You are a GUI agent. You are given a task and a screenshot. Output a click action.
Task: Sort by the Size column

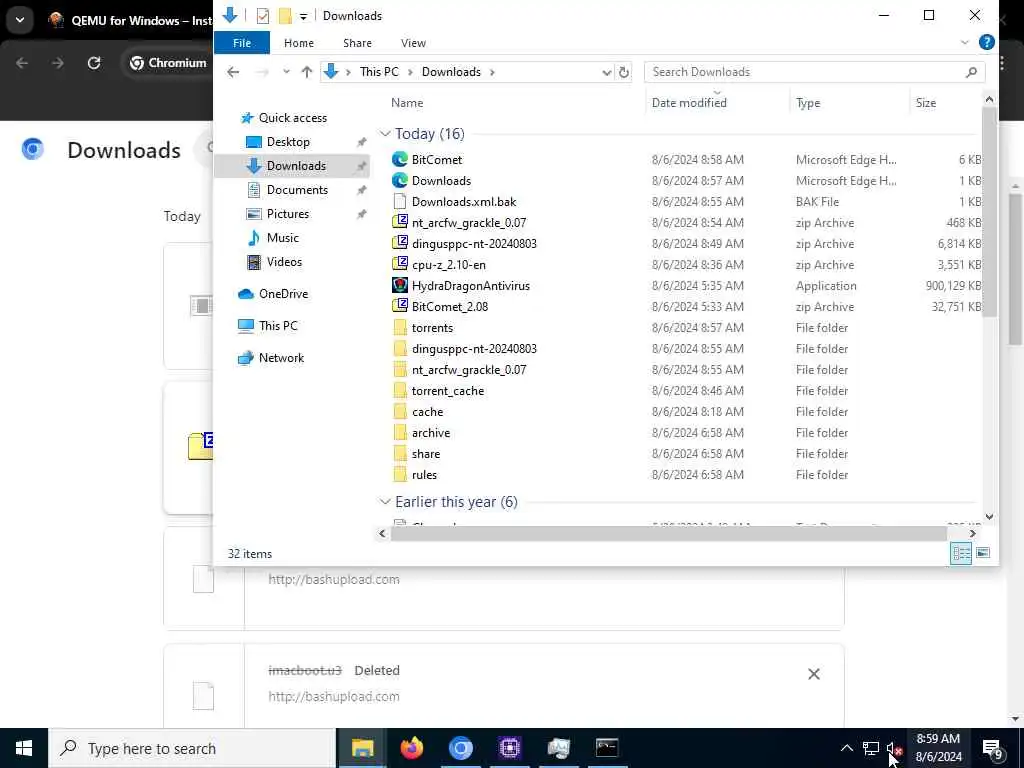coord(925,103)
